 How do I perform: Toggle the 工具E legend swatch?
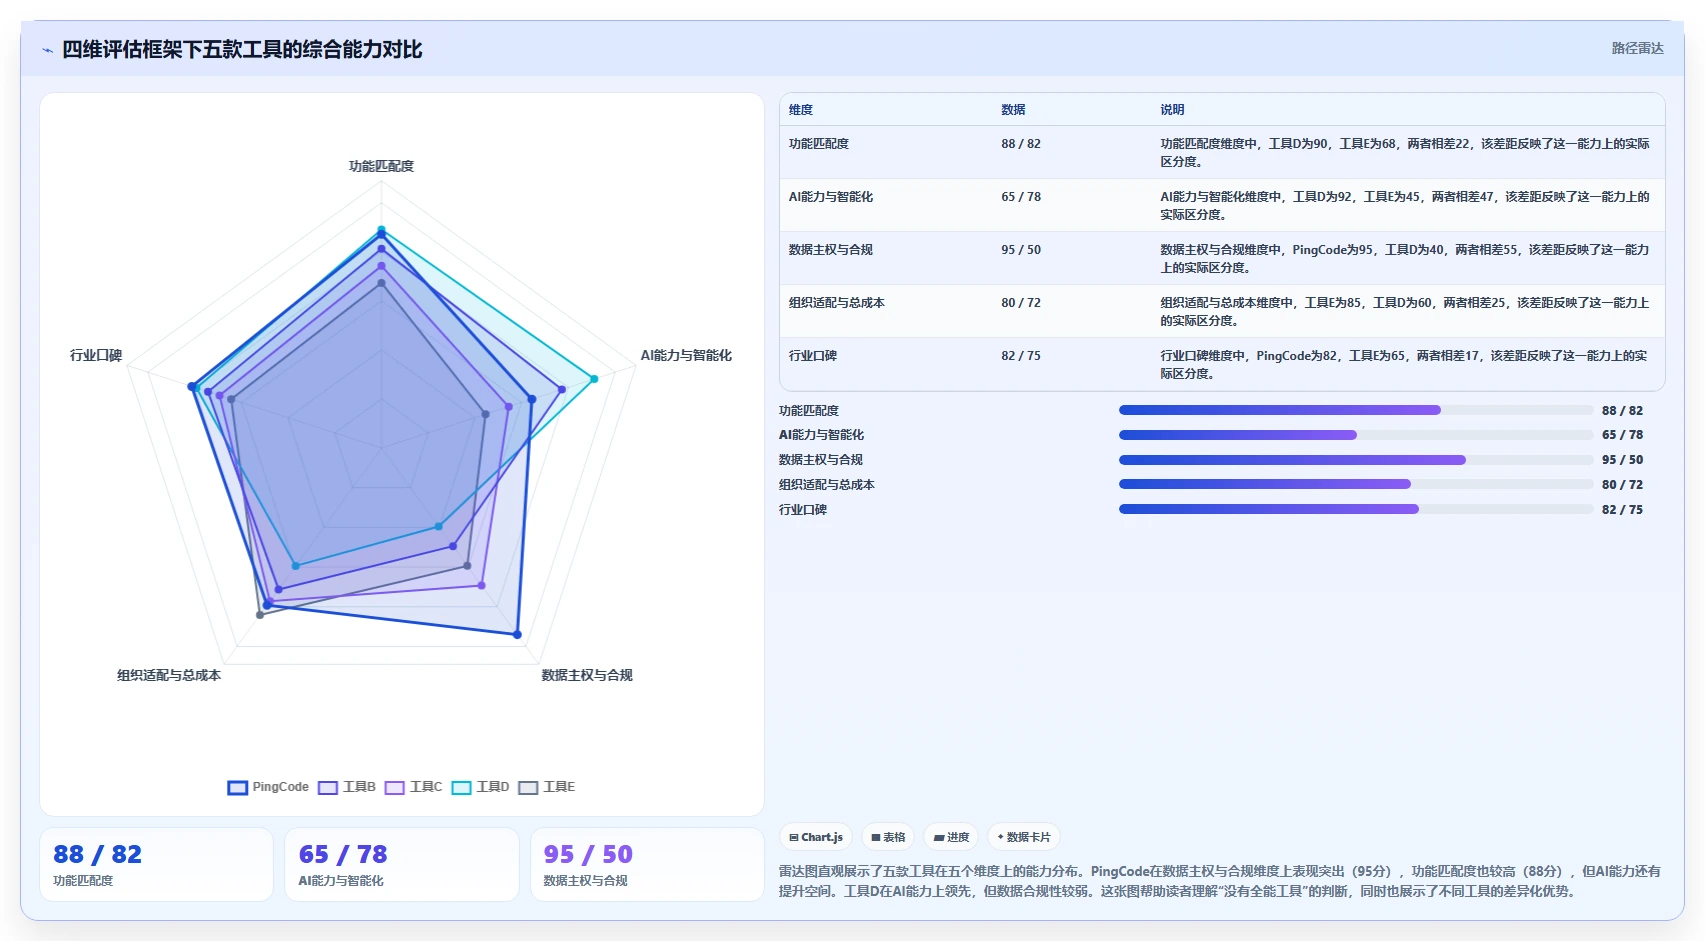[528, 788]
